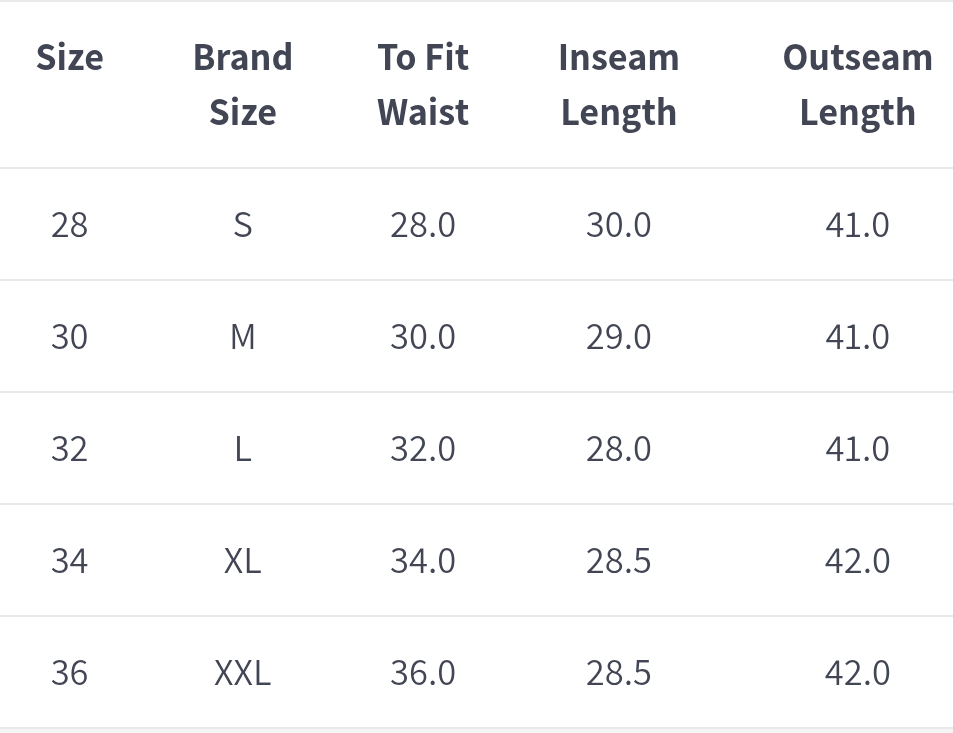Viewport: 953px width, 733px height.
Task: Select the XL brand size cell
Action: [242, 561]
